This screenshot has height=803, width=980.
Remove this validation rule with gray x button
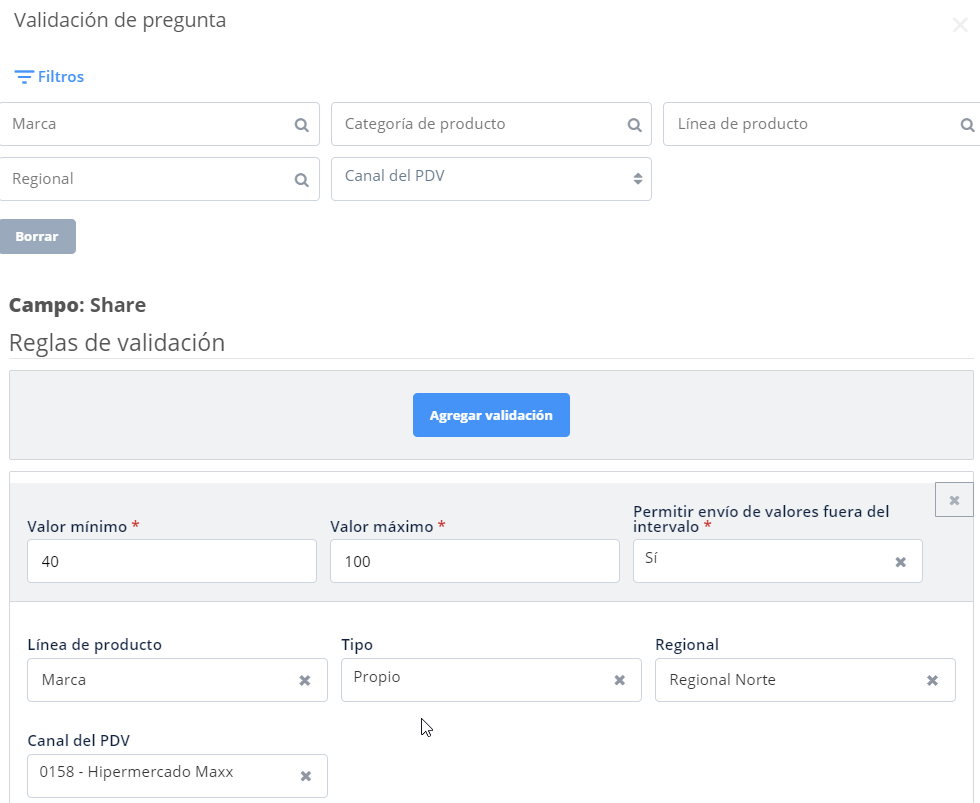(954, 499)
